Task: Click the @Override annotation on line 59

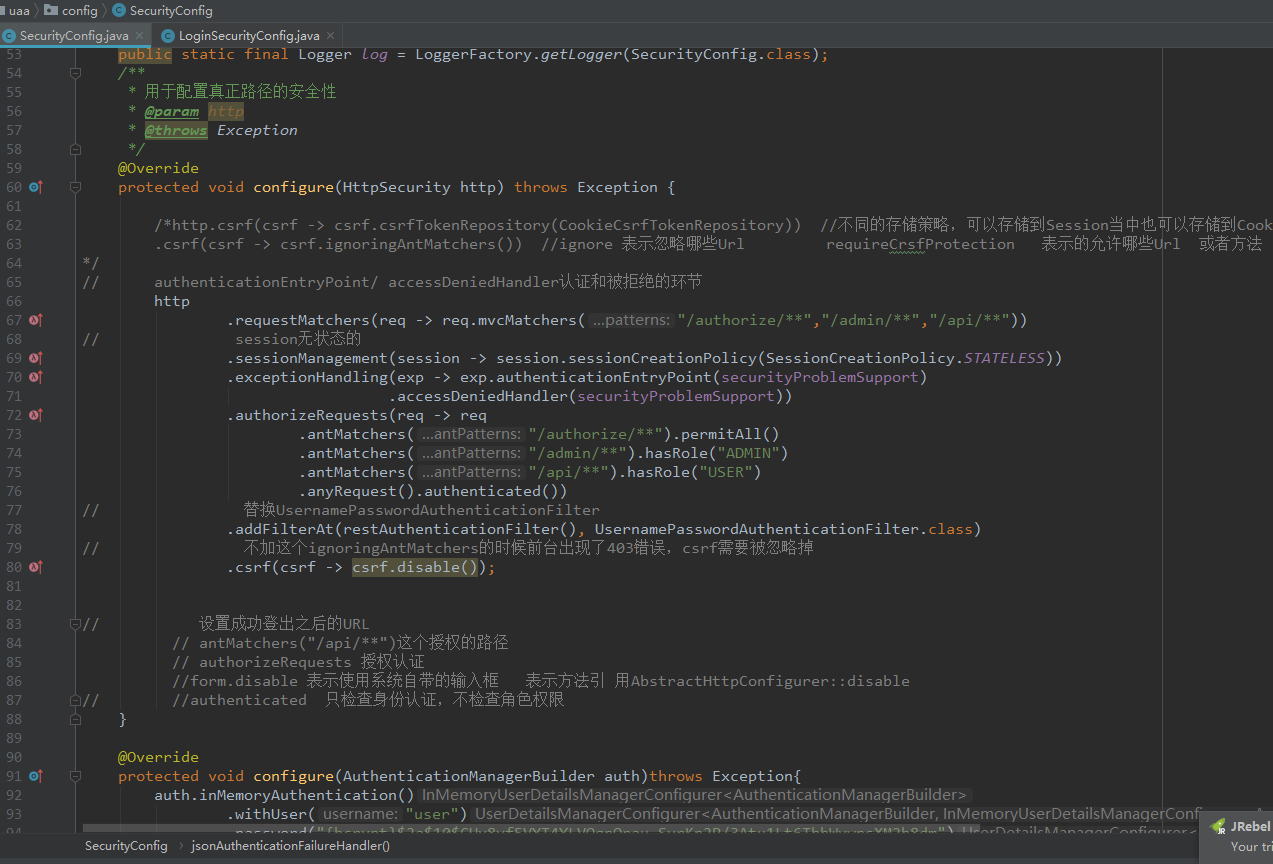Action: [158, 168]
